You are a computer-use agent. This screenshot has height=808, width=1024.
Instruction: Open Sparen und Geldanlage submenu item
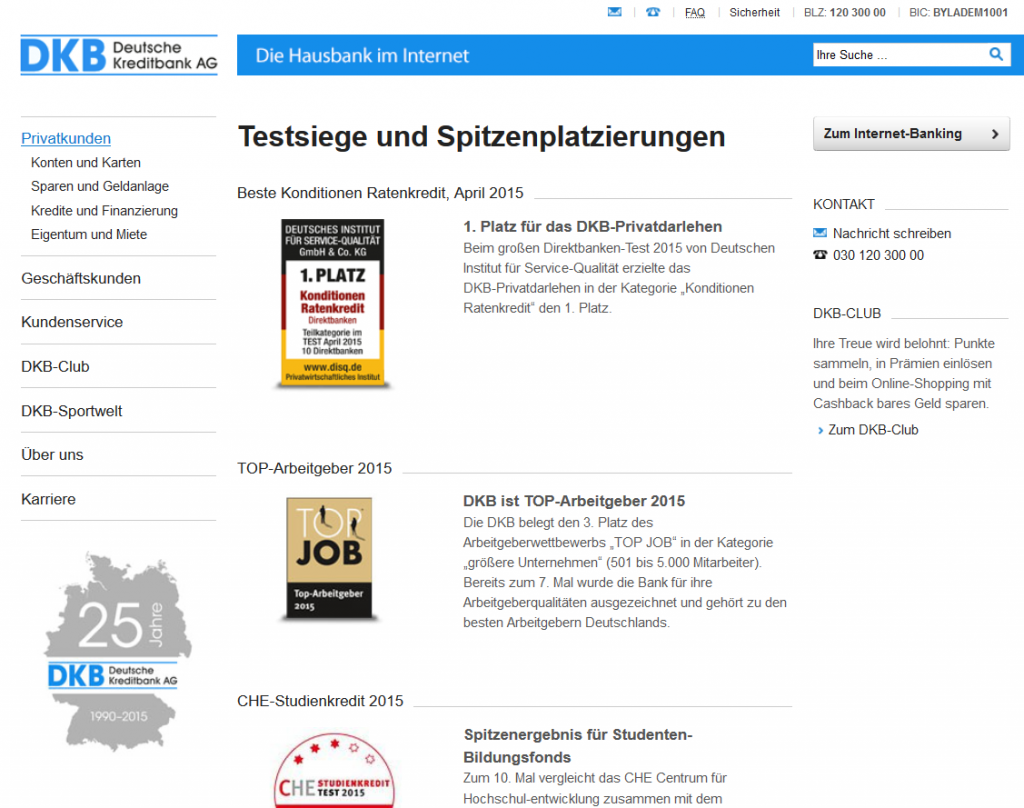[100, 186]
